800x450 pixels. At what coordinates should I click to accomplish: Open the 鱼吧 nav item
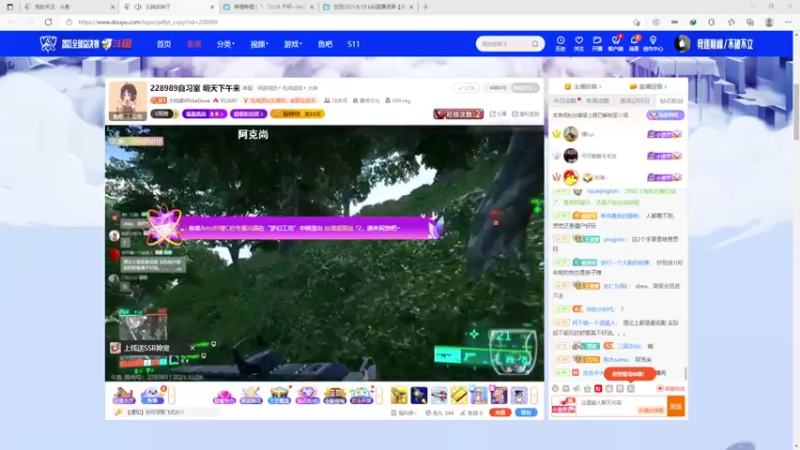point(325,44)
